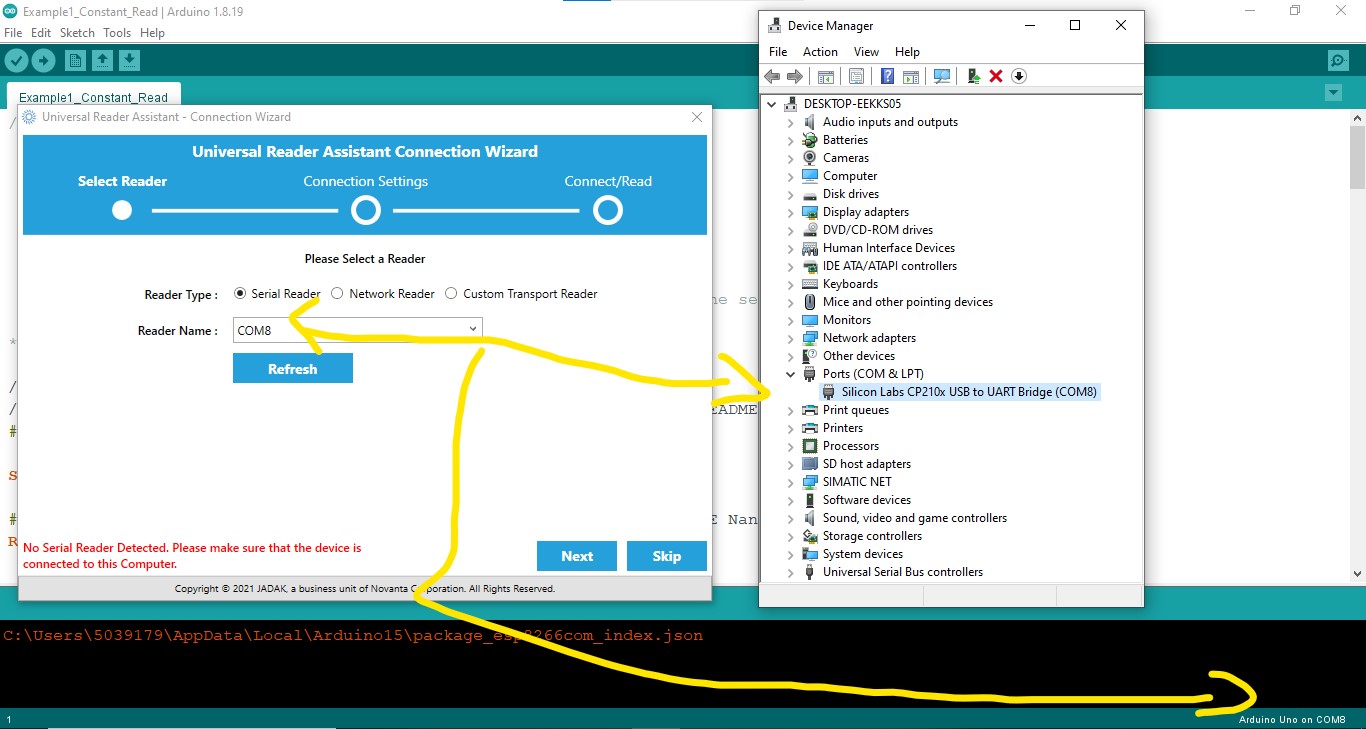Create a new sketch with the New icon
Image resolution: width=1366 pixels, height=729 pixels.
75,61
